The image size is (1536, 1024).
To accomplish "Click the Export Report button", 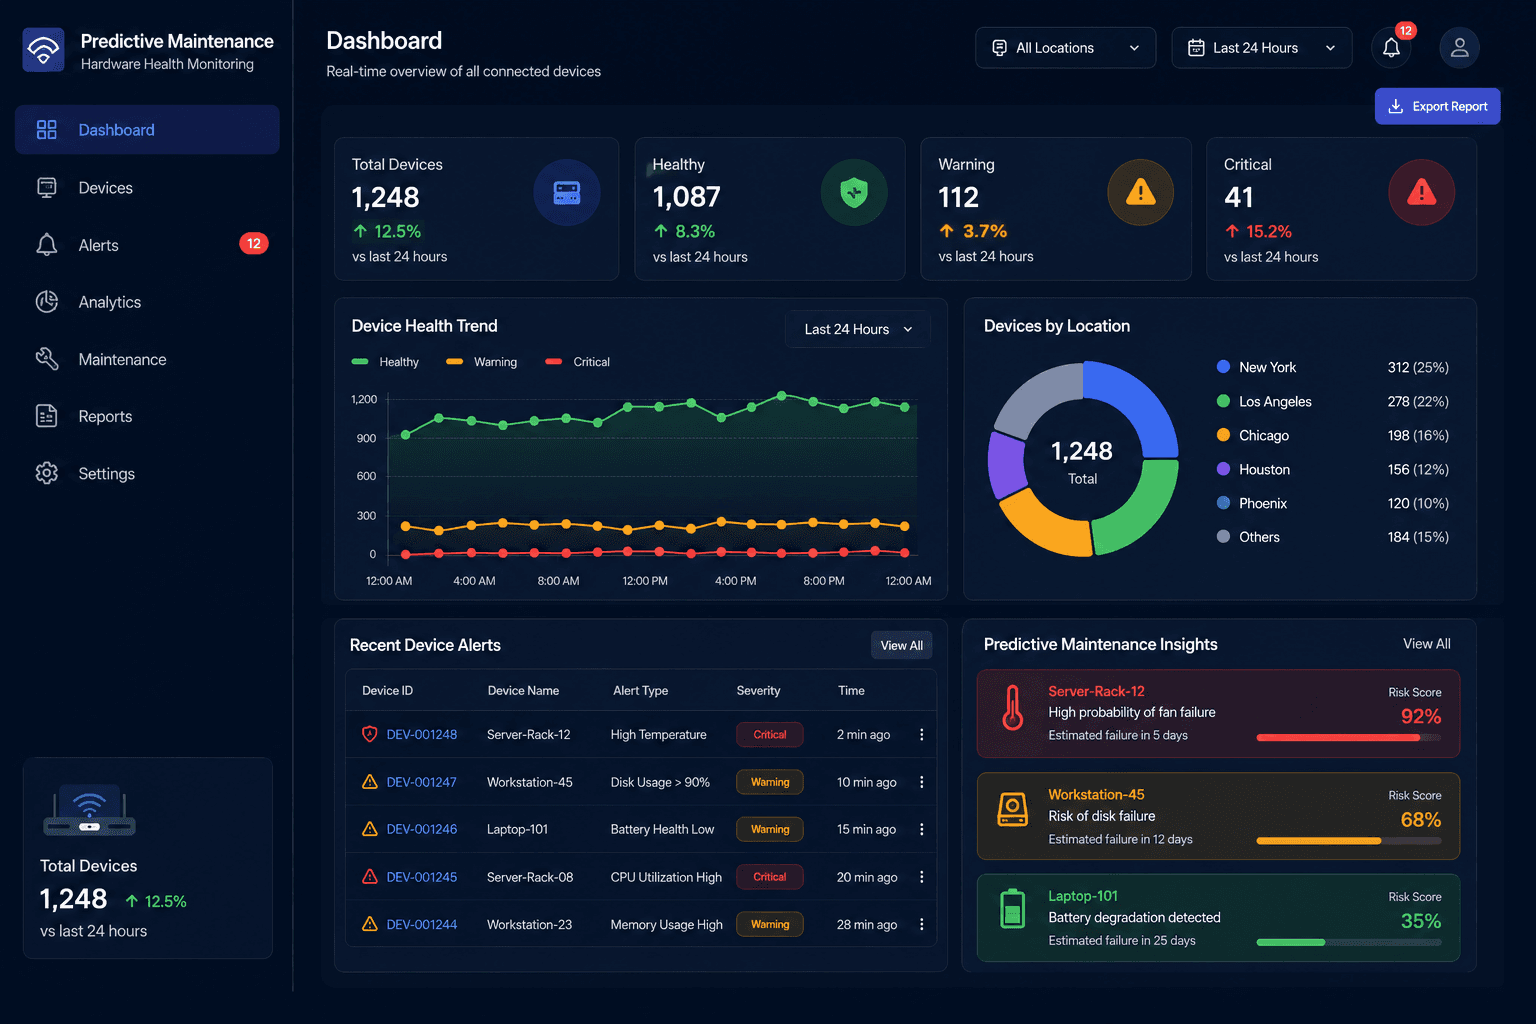I will (1437, 106).
